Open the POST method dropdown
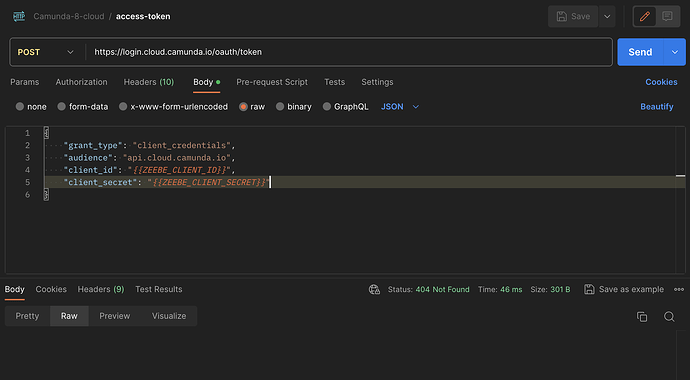690x380 pixels. click(46, 52)
